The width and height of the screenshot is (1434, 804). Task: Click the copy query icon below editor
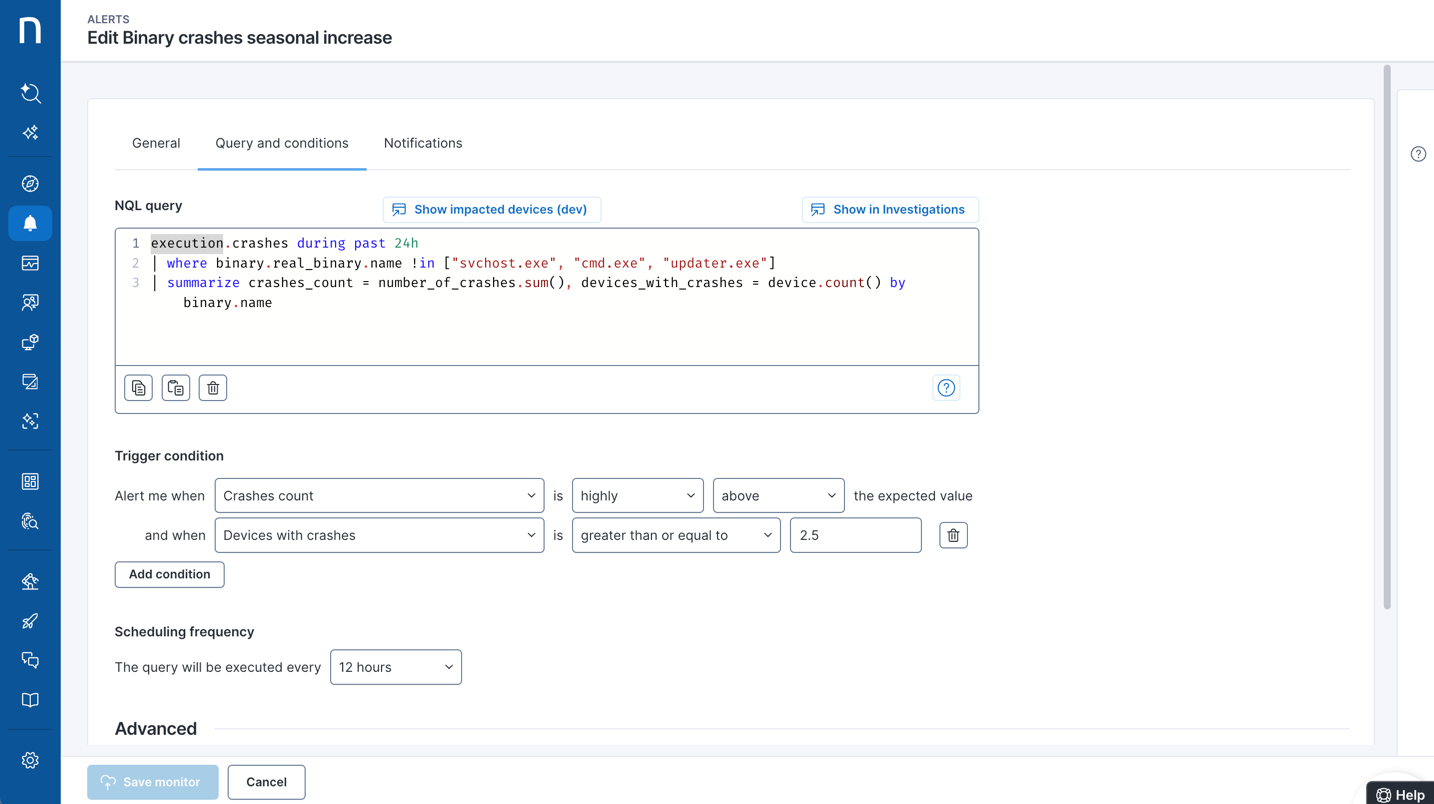(x=138, y=388)
